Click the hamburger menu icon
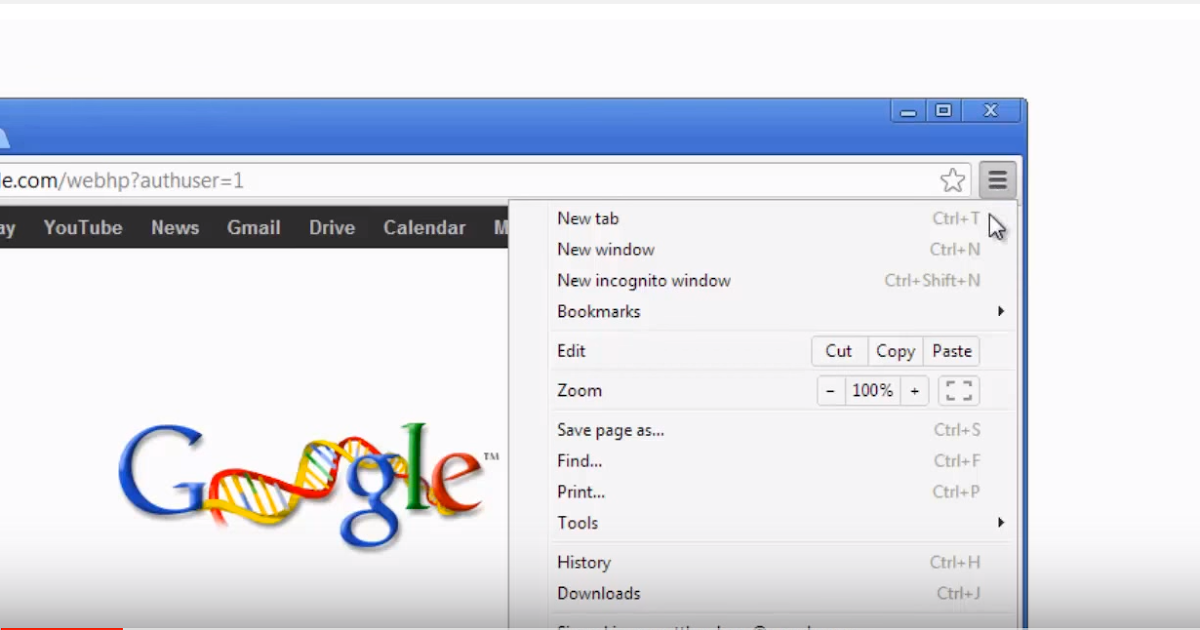The width and height of the screenshot is (1200, 630). coord(996,179)
